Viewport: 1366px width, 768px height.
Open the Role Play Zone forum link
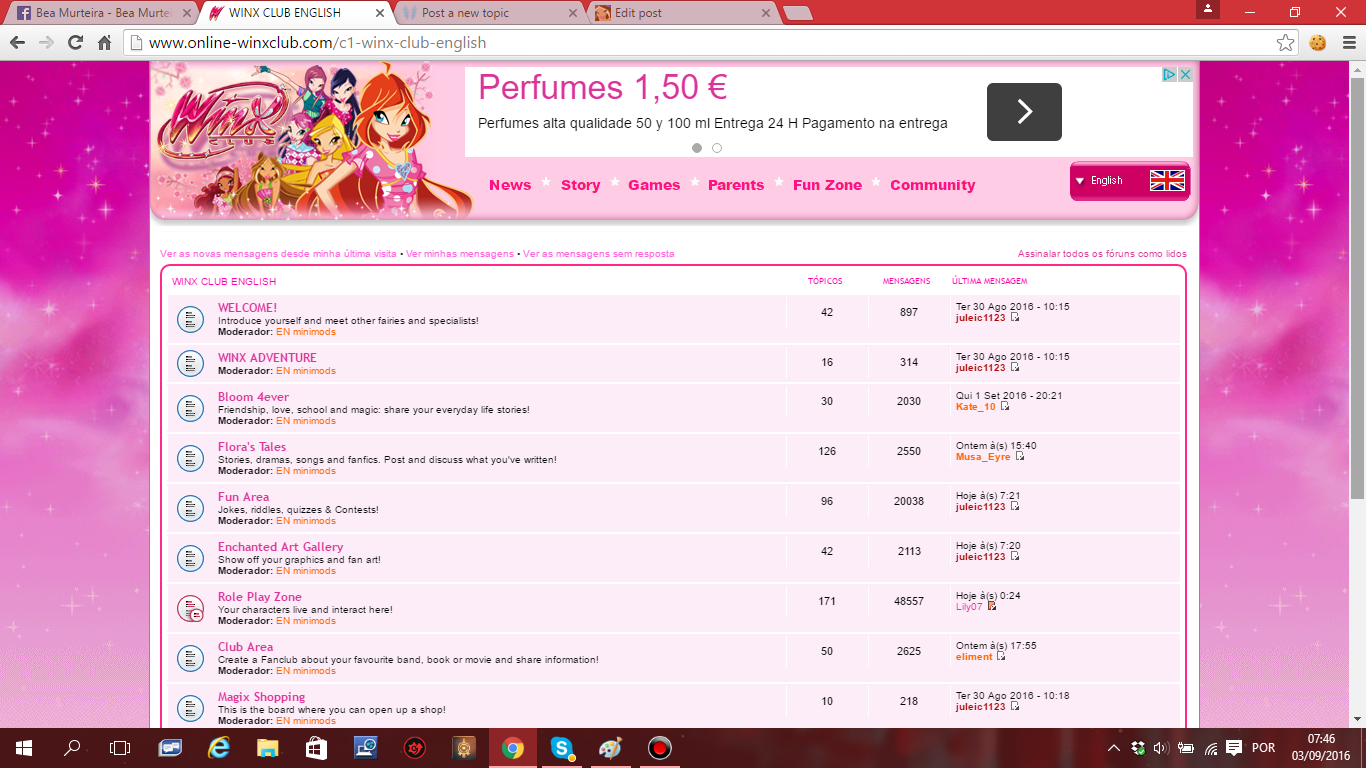coord(260,597)
